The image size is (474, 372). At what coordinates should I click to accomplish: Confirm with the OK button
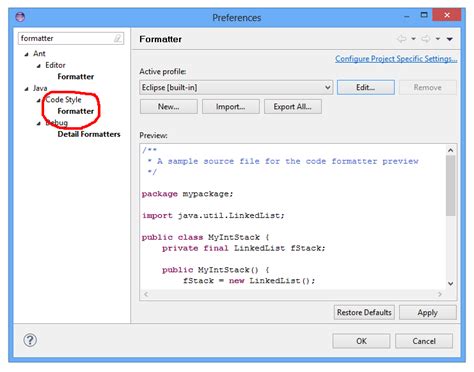[361, 341]
